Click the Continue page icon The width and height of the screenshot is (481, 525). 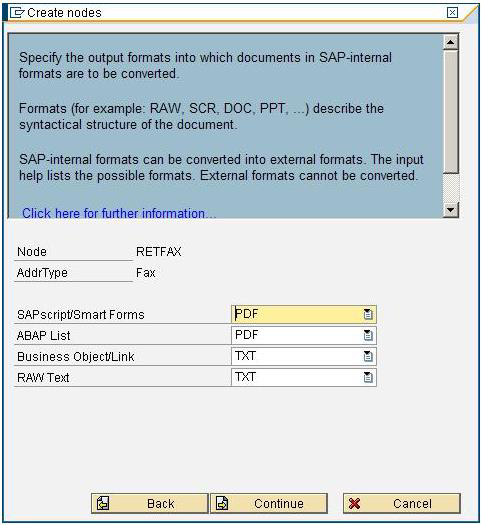tap(222, 503)
